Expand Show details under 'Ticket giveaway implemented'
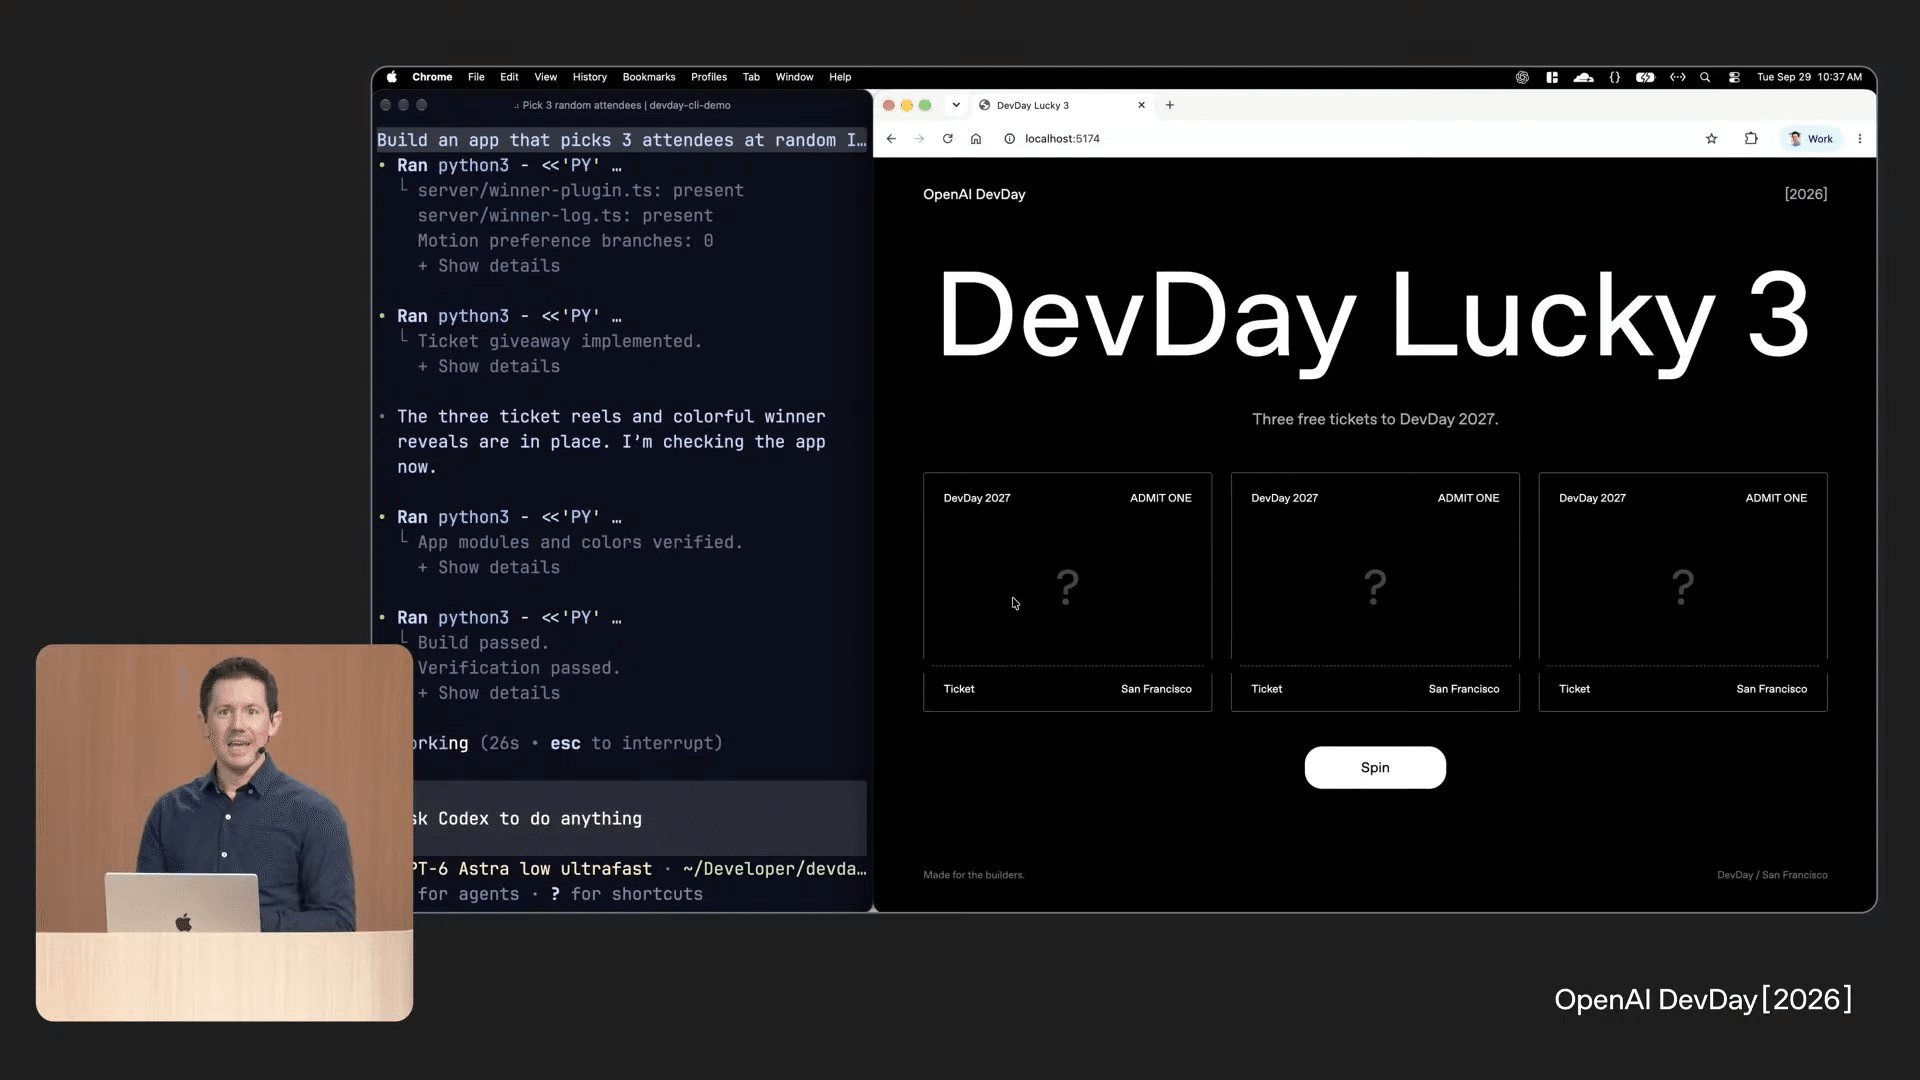1920x1080 pixels. coord(489,367)
